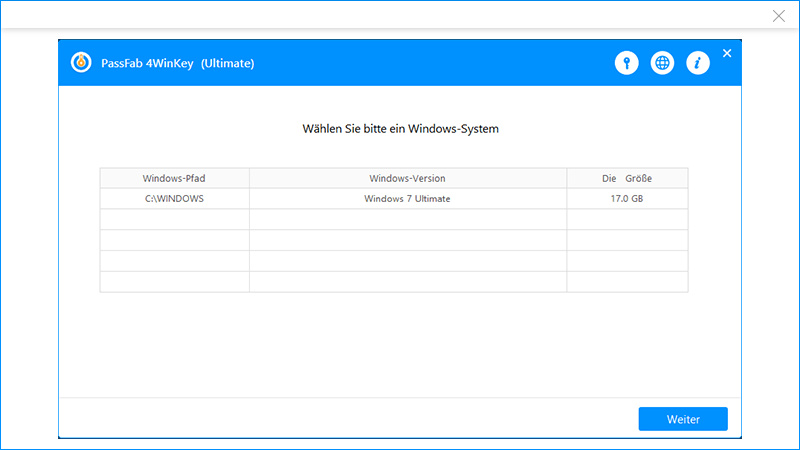Click the PassFab flame logo icon

coord(81,63)
